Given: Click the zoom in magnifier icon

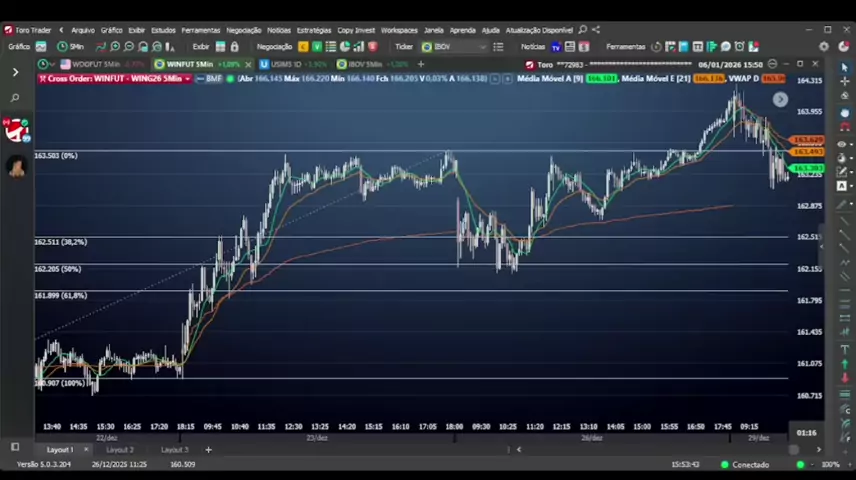Looking at the screenshot, I should (x=115, y=47).
